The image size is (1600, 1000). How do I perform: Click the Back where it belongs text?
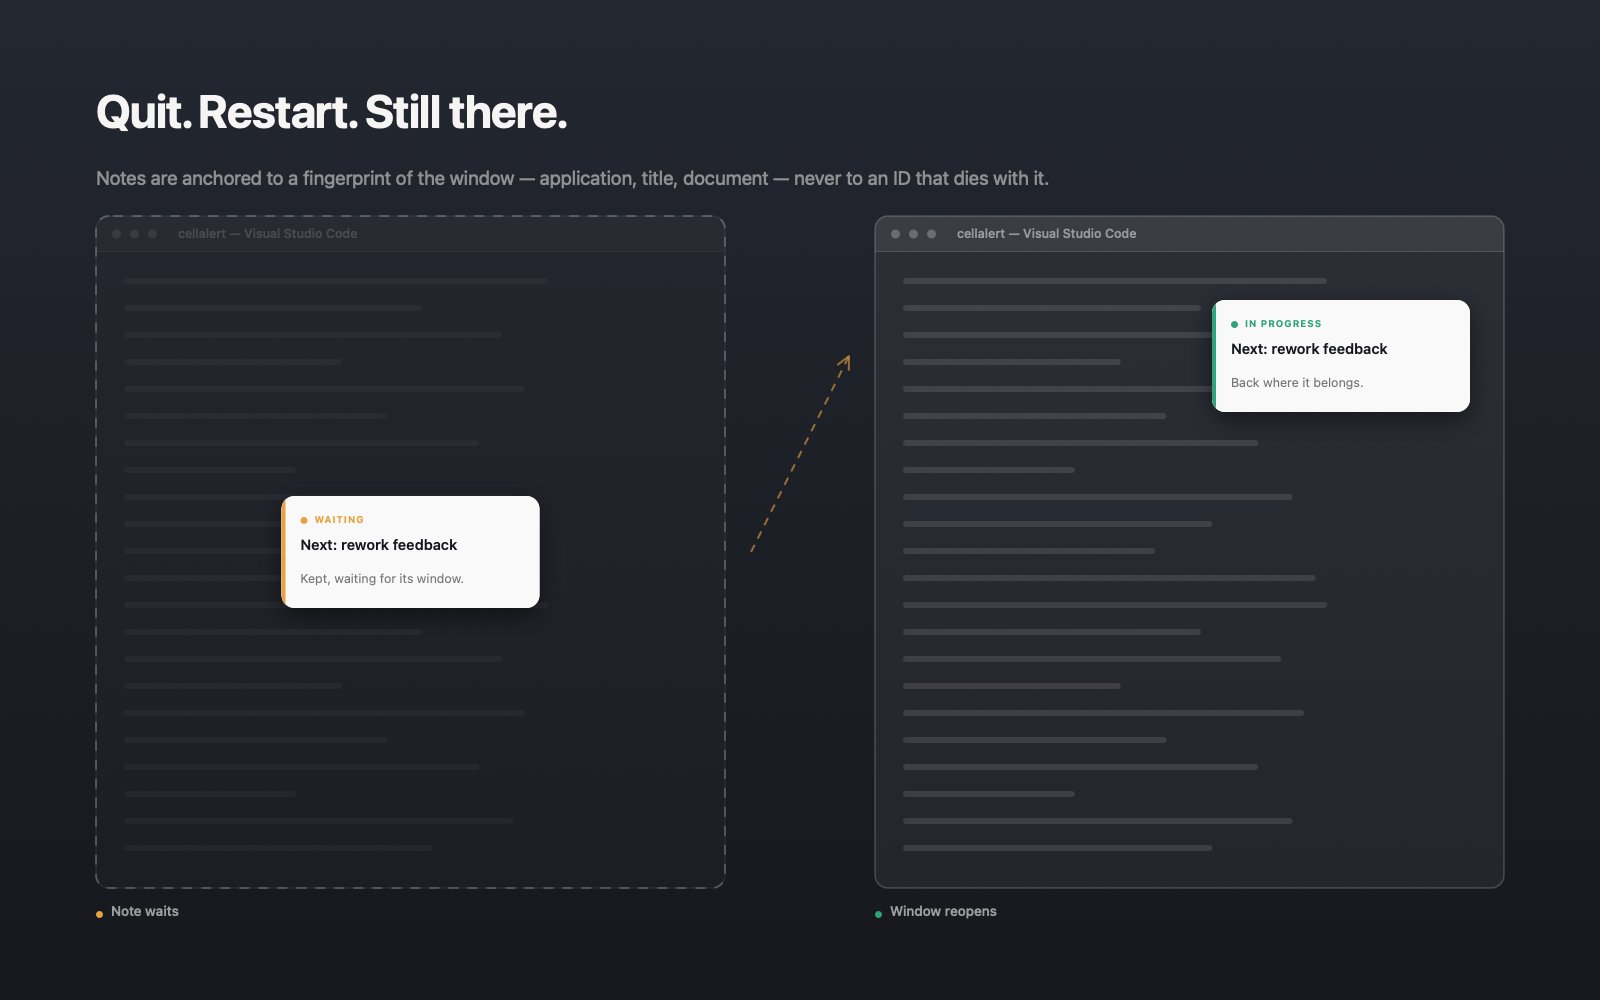[x=1297, y=383]
